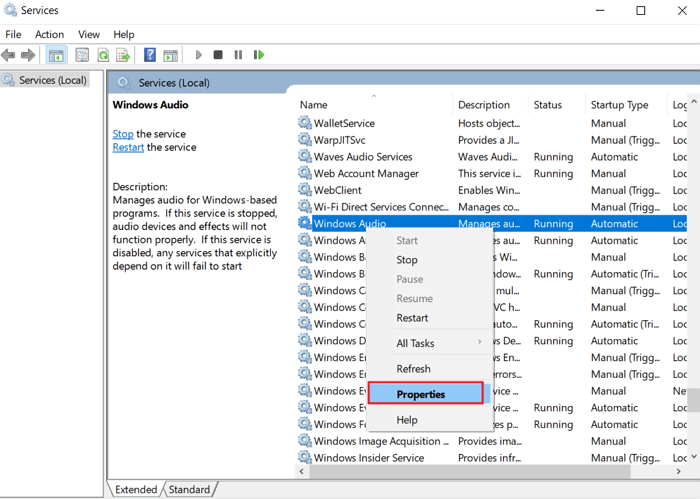Viewport: 700px width, 499px height.
Task: Click the Export List toolbar icon
Action: [123, 55]
